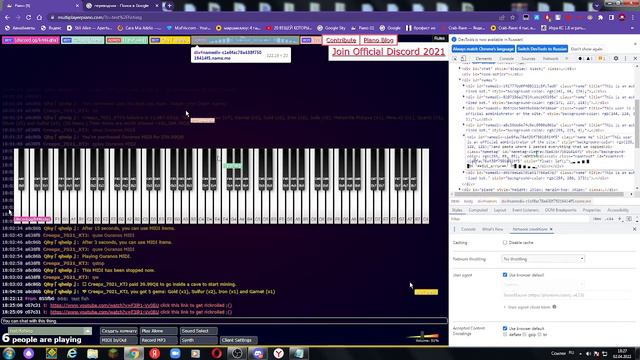Expand the div id="names" tree node
This screenshot has width=640, height=360.
[x=461, y=80]
